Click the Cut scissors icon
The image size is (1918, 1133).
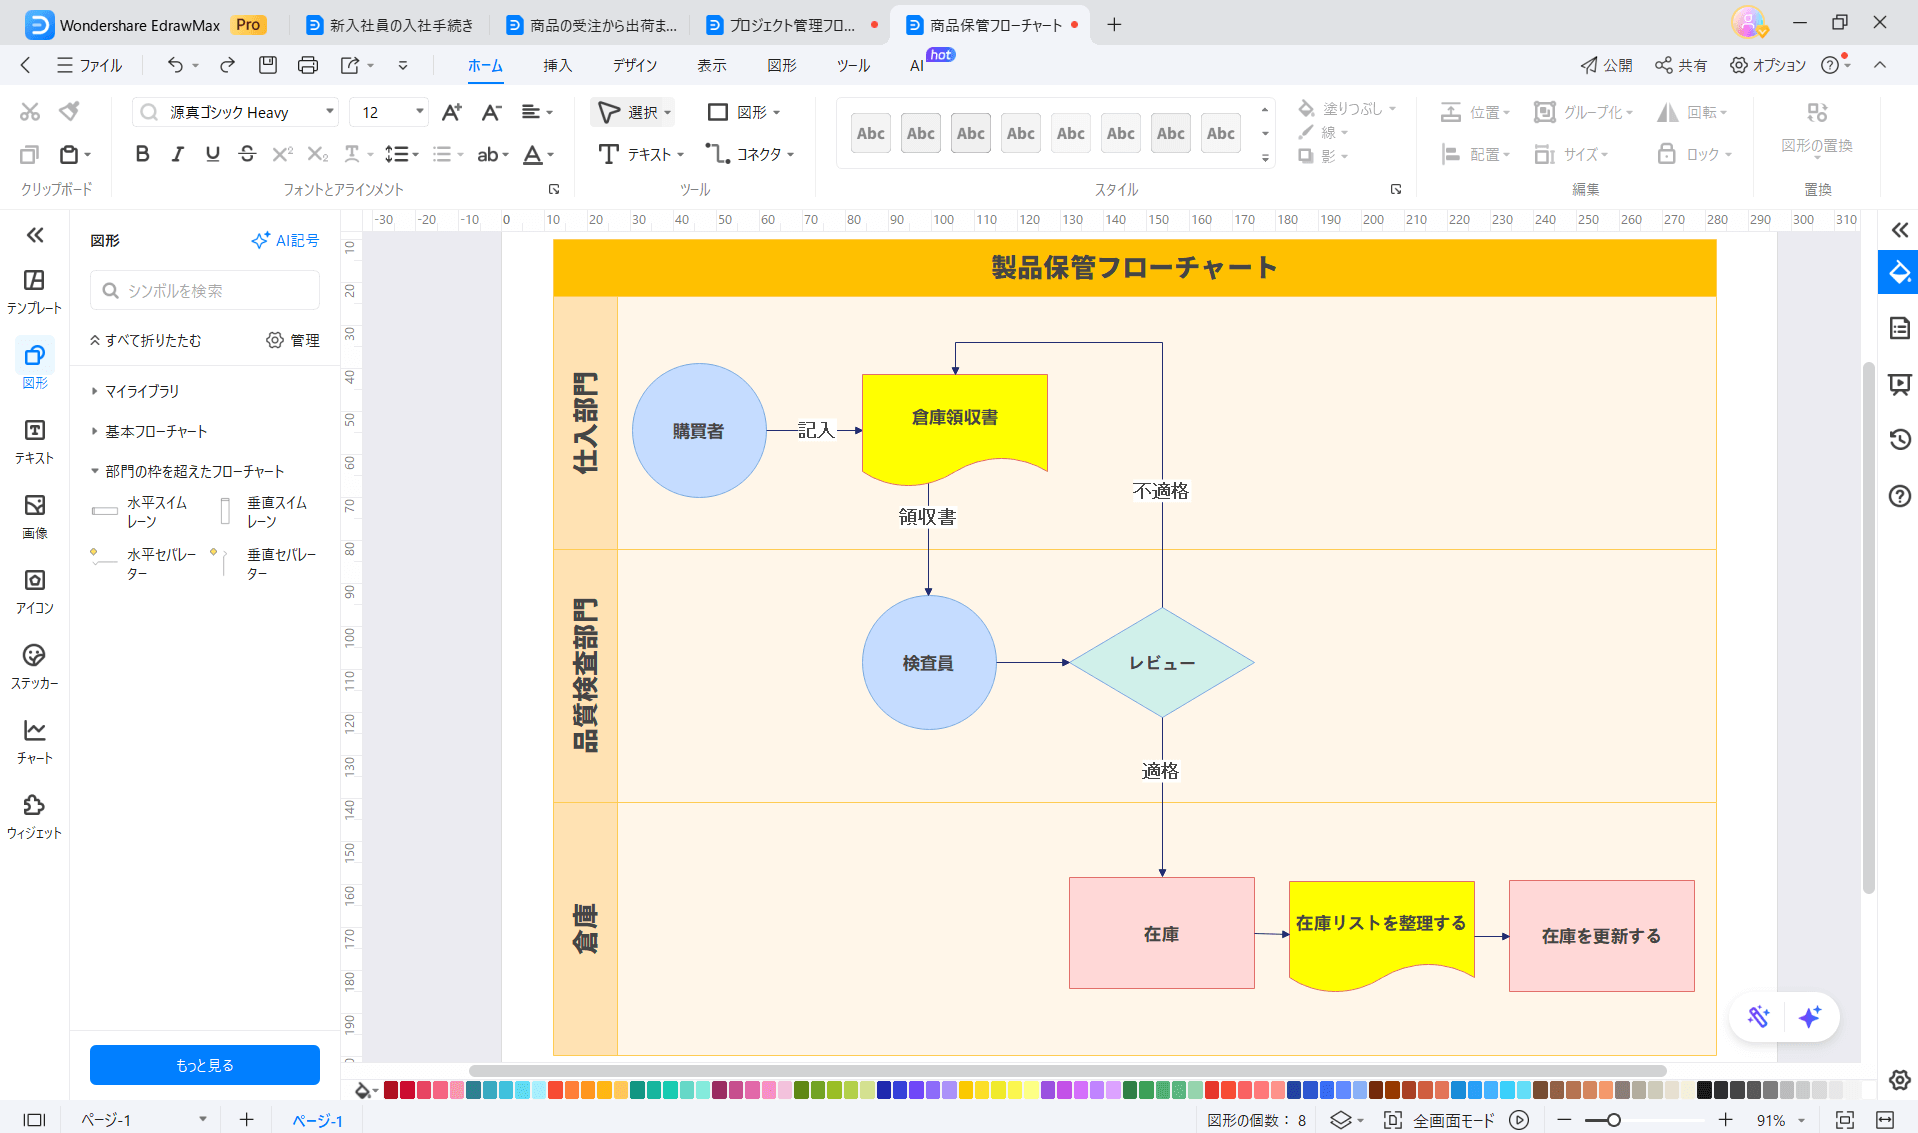click(x=30, y=112)
